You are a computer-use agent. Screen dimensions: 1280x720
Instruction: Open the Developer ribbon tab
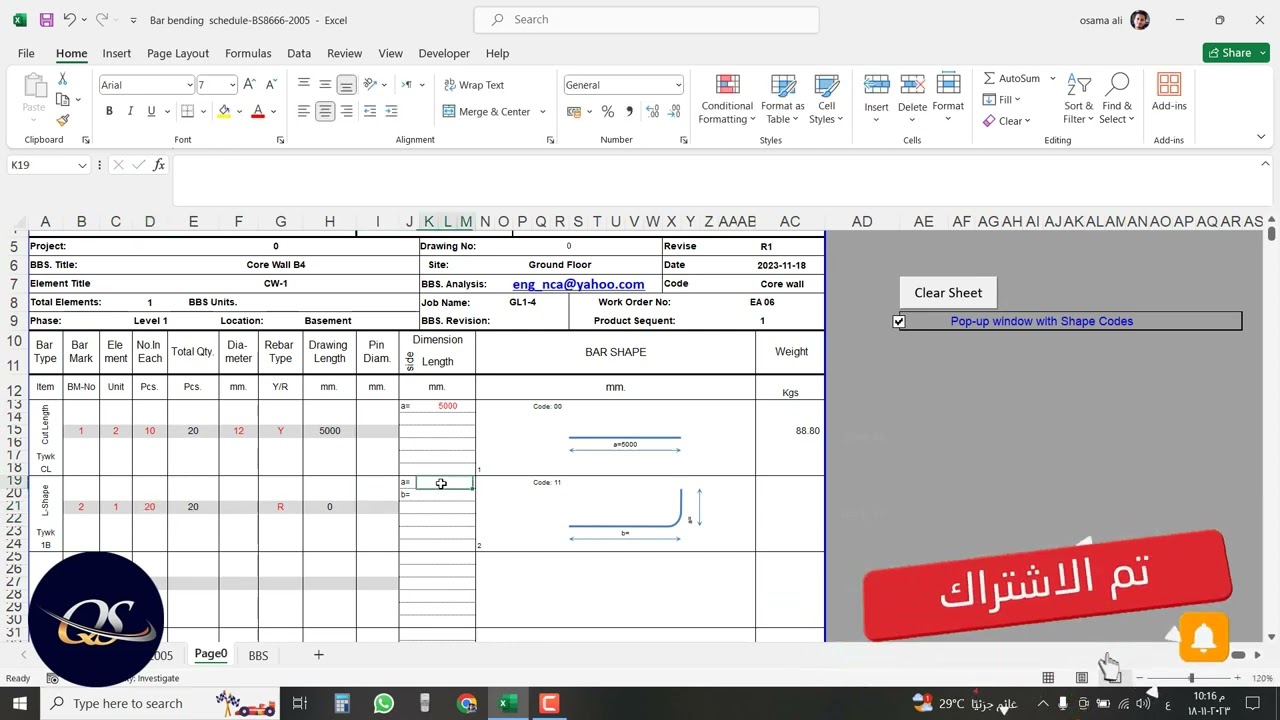(444, 53)
